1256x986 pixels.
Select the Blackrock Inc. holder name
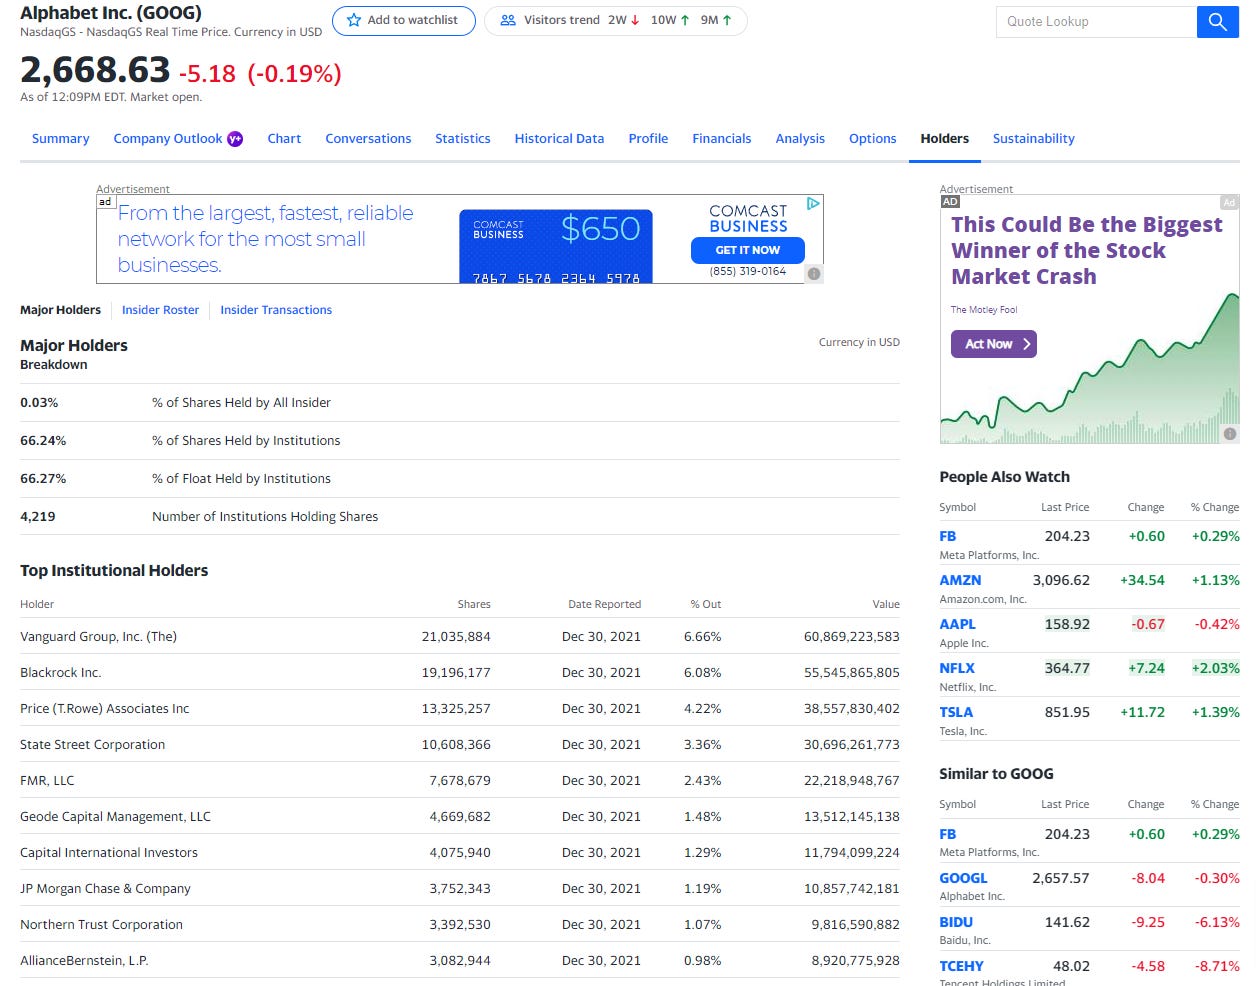click(60, 672)
